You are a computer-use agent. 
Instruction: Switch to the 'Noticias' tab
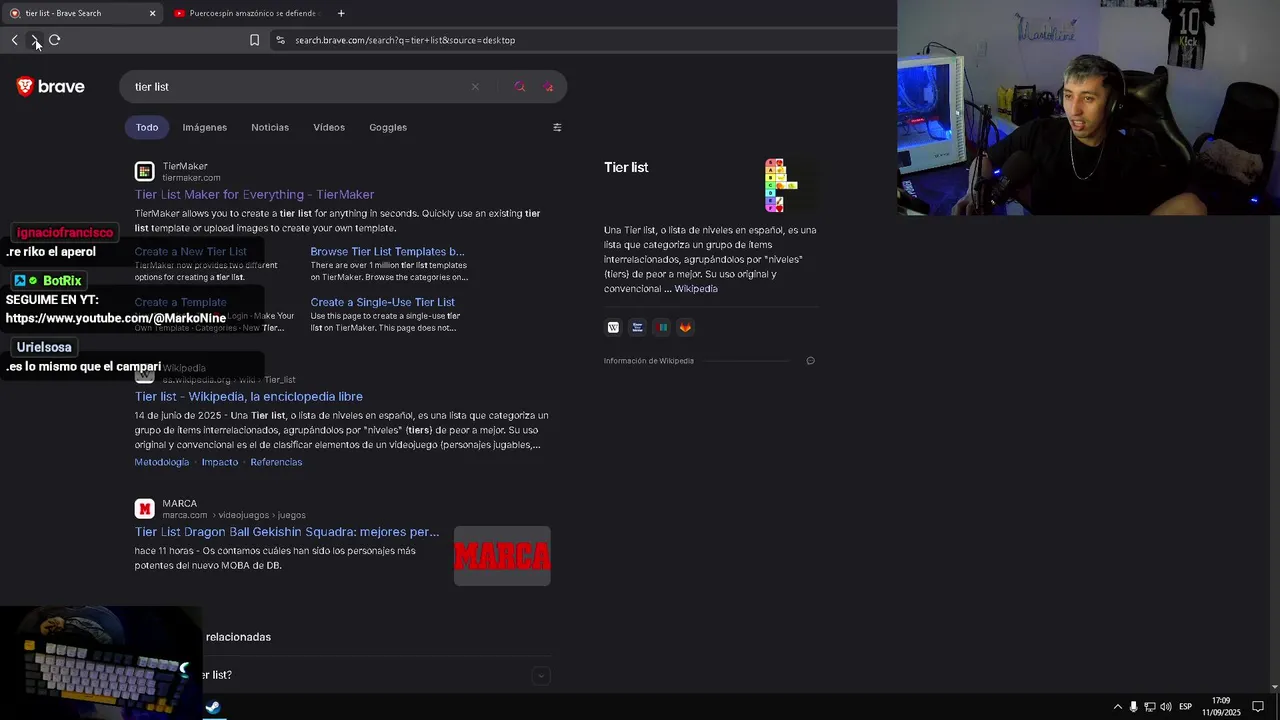coord(270,127)
